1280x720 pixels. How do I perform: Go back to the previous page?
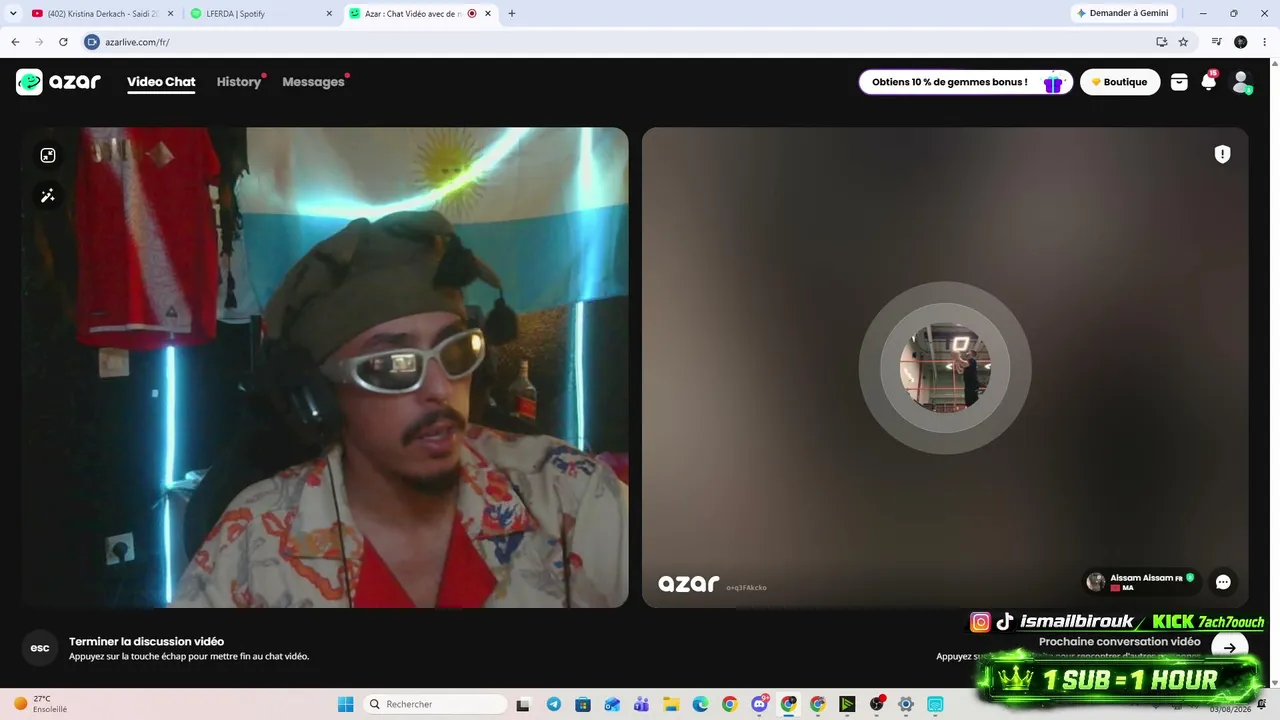[x=15, y=42]
